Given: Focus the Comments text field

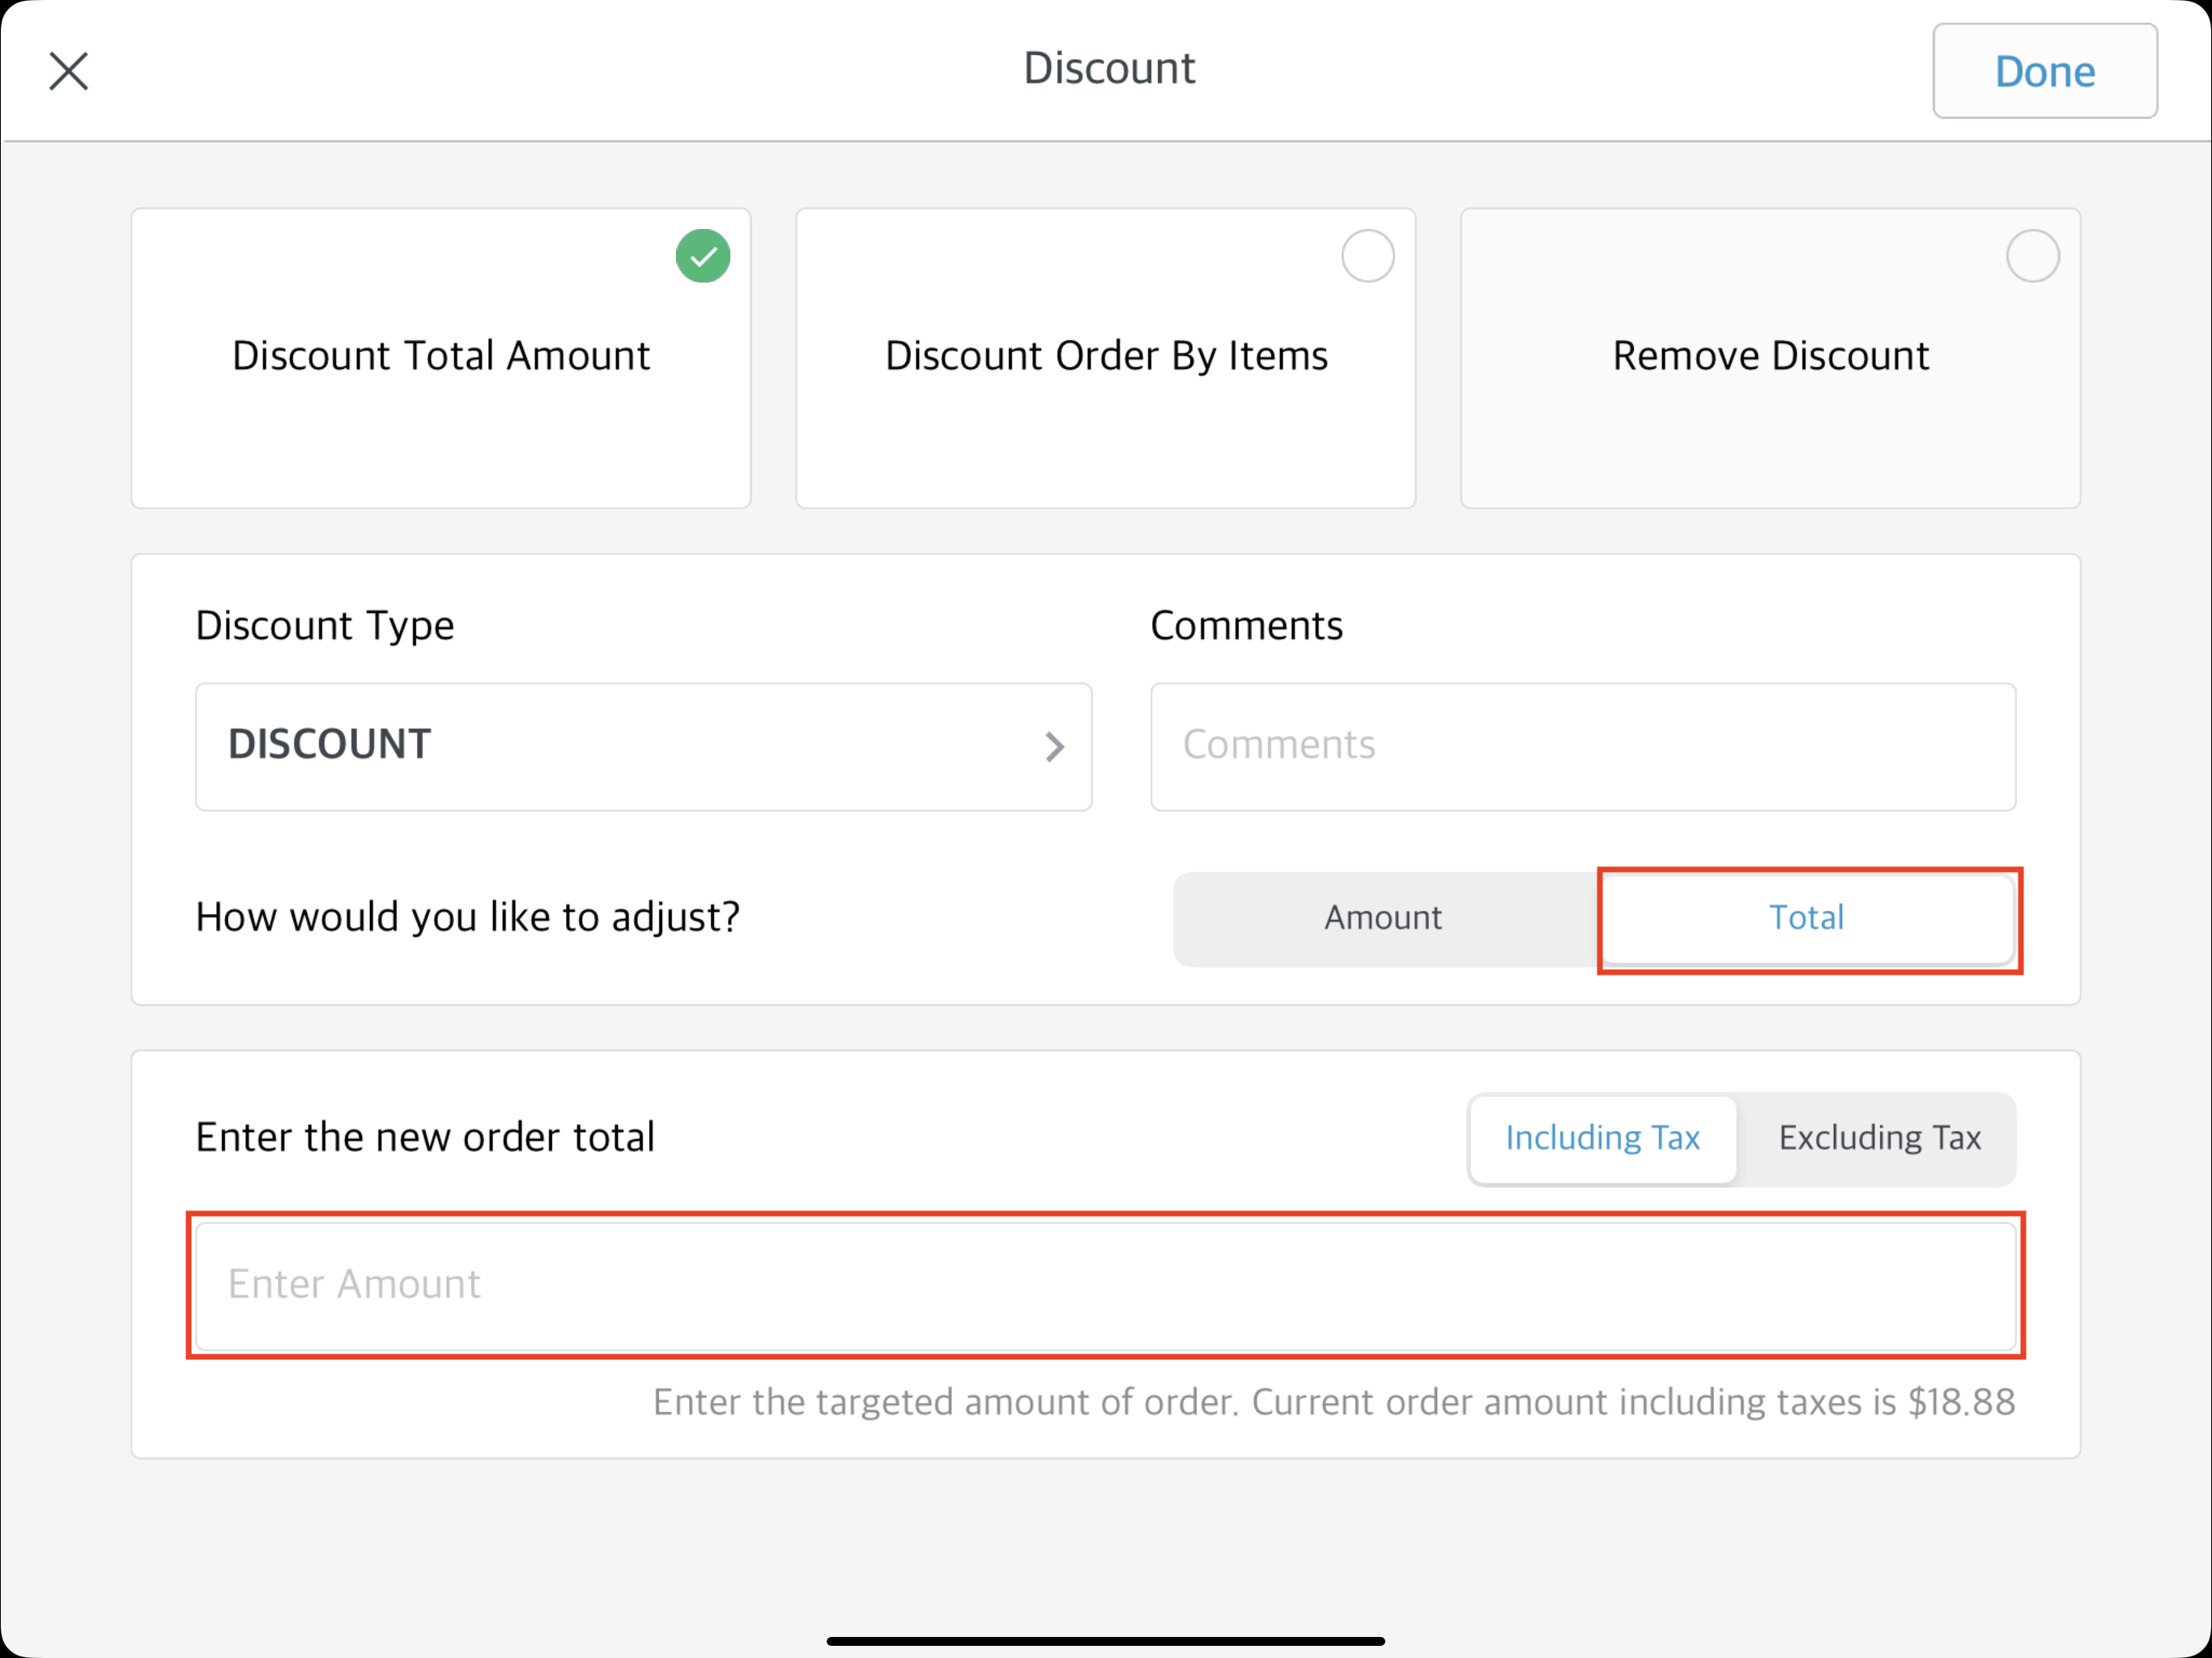Looking at the screenshot, I should point(1582,746).
